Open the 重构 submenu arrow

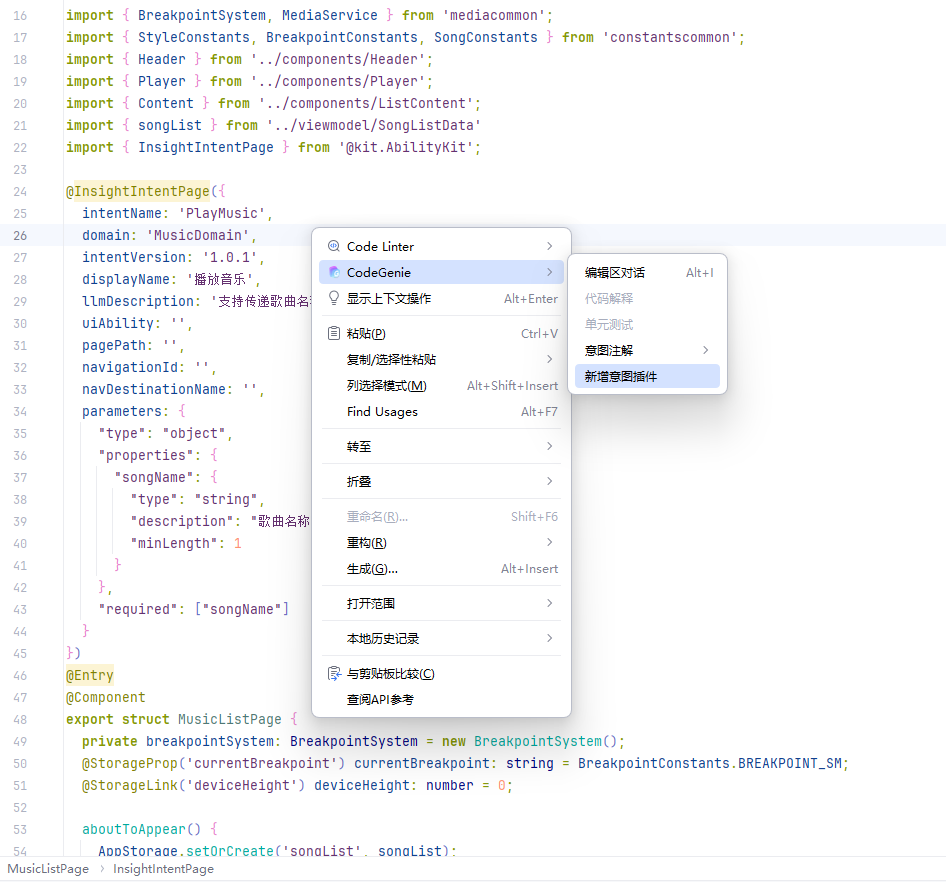550,542
